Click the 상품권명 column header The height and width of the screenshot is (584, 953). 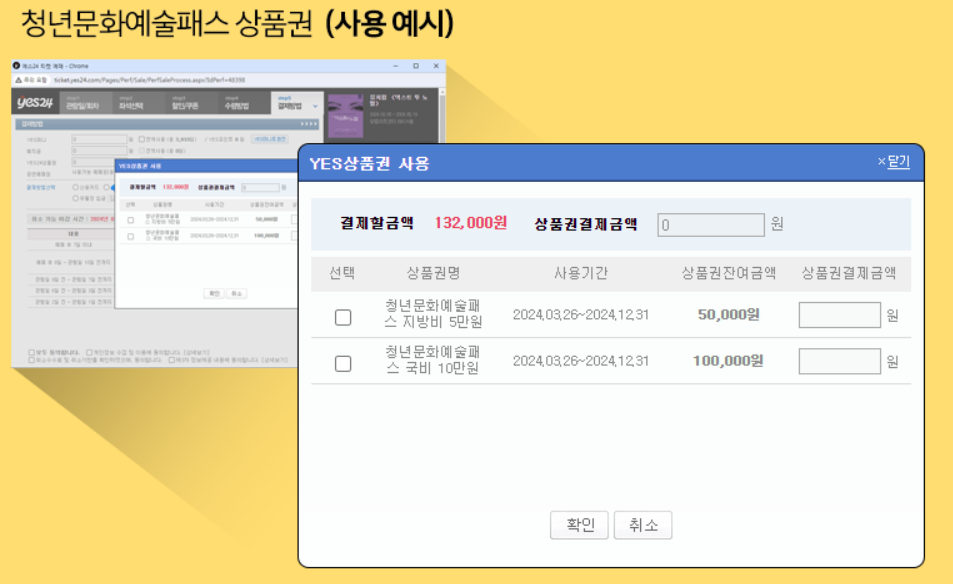433,273
